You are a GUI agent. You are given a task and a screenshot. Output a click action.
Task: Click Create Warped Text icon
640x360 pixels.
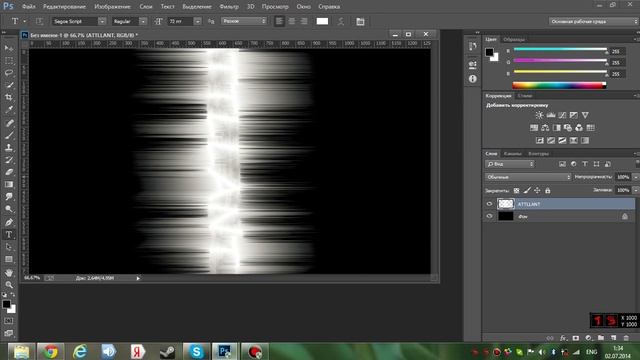341,21
